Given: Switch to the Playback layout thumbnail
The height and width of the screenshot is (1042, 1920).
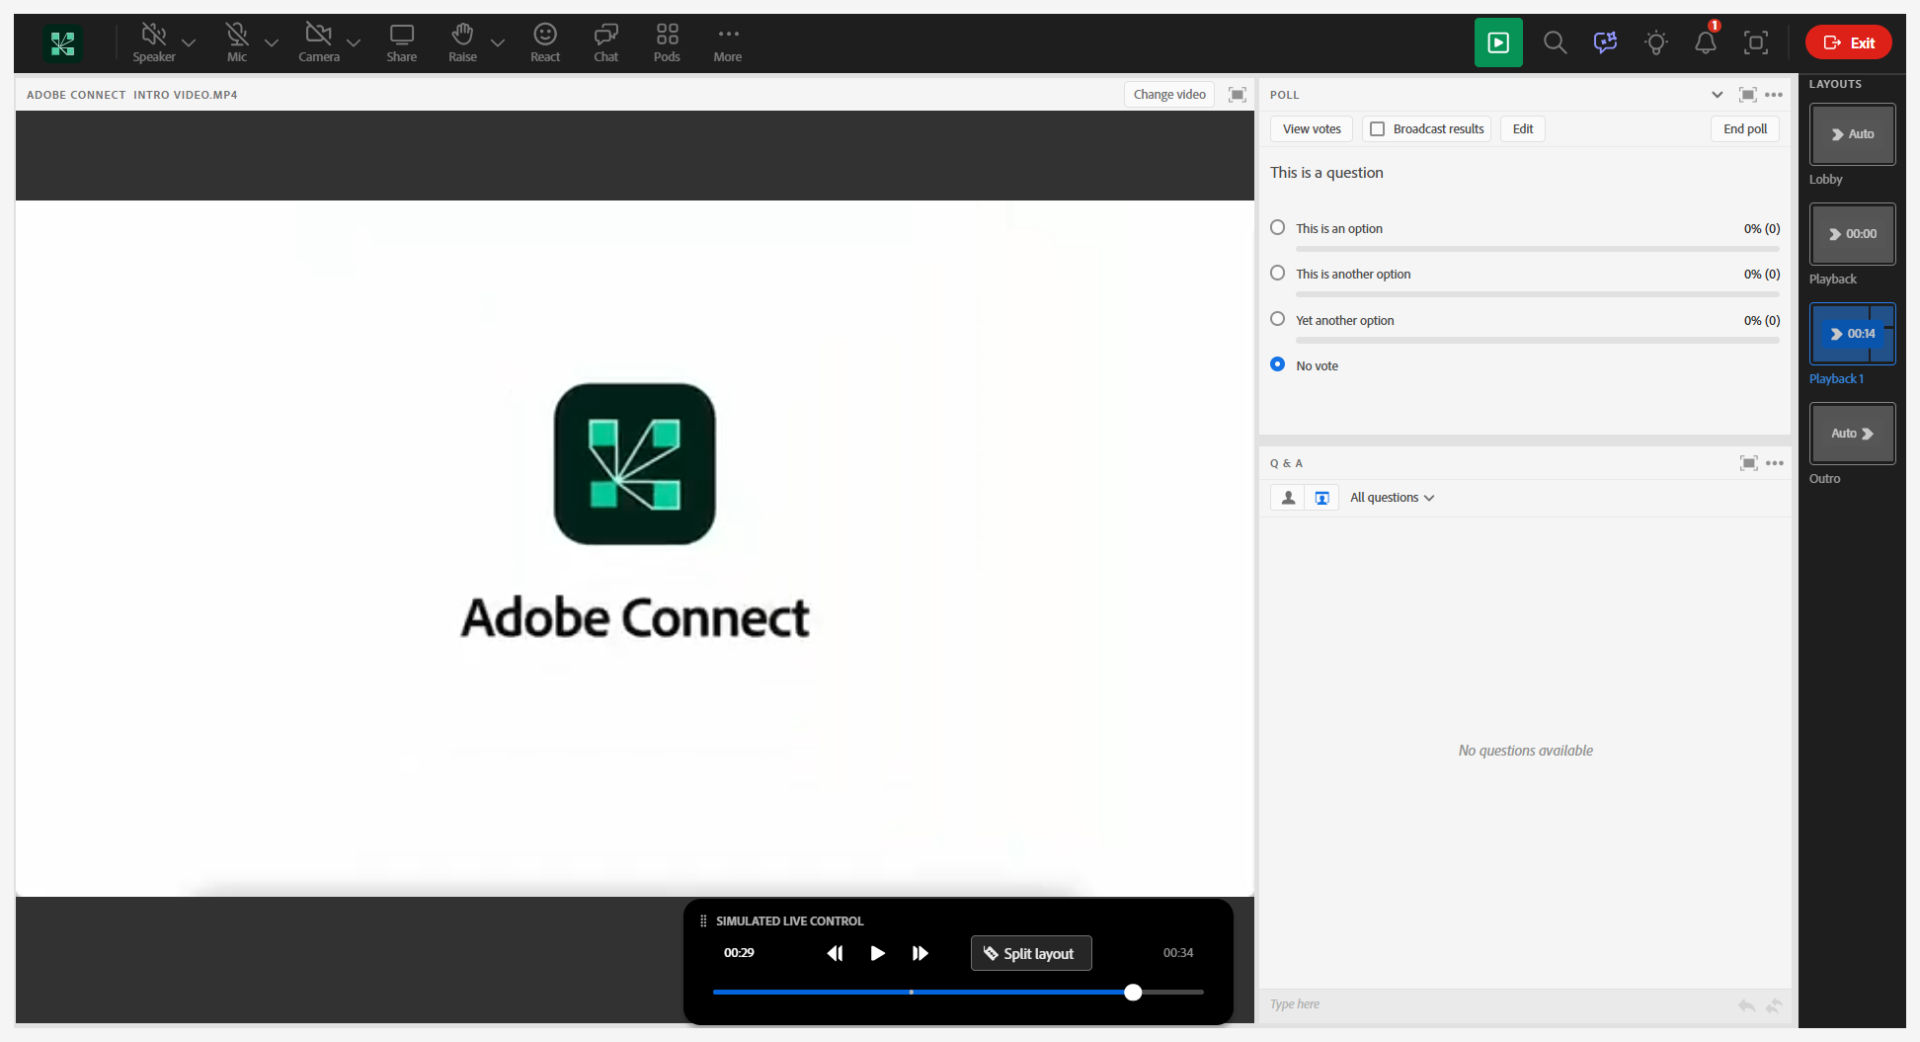Looking at the screenshot, I should (1852, 234).
